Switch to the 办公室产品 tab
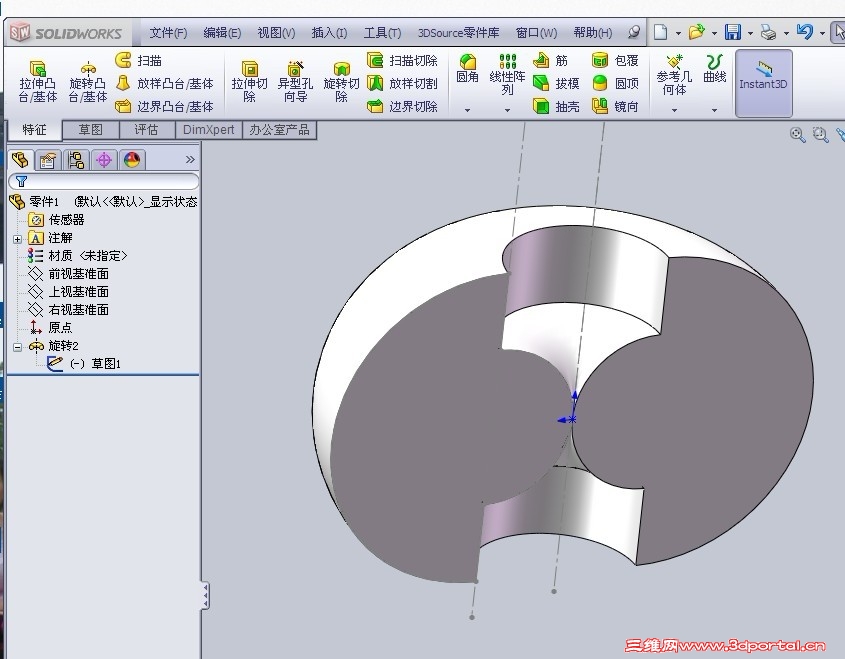Screen dimensions: 845x659 point(279,130)
